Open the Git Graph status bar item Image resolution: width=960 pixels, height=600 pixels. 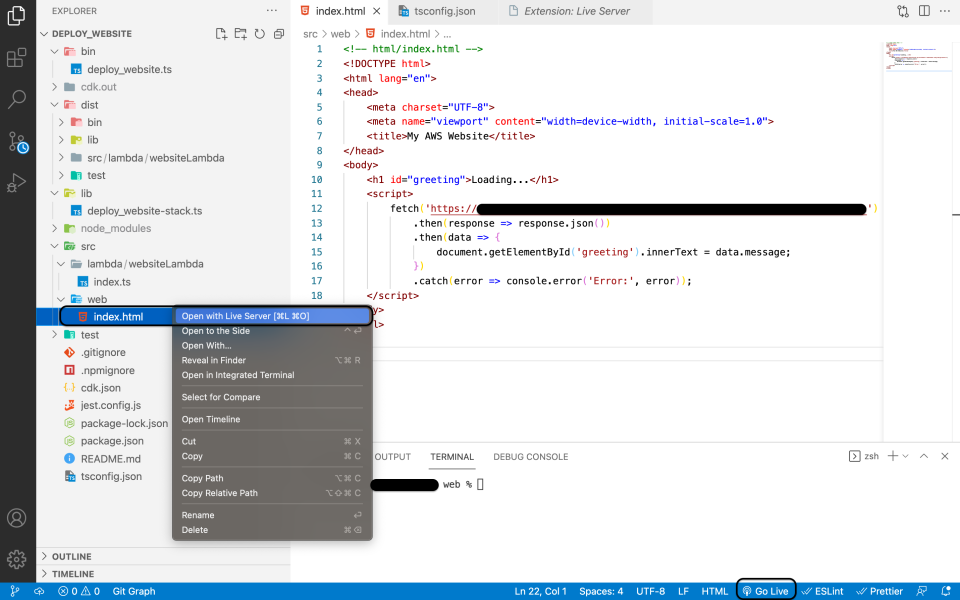pyautogui.click(x=134, y=590)
